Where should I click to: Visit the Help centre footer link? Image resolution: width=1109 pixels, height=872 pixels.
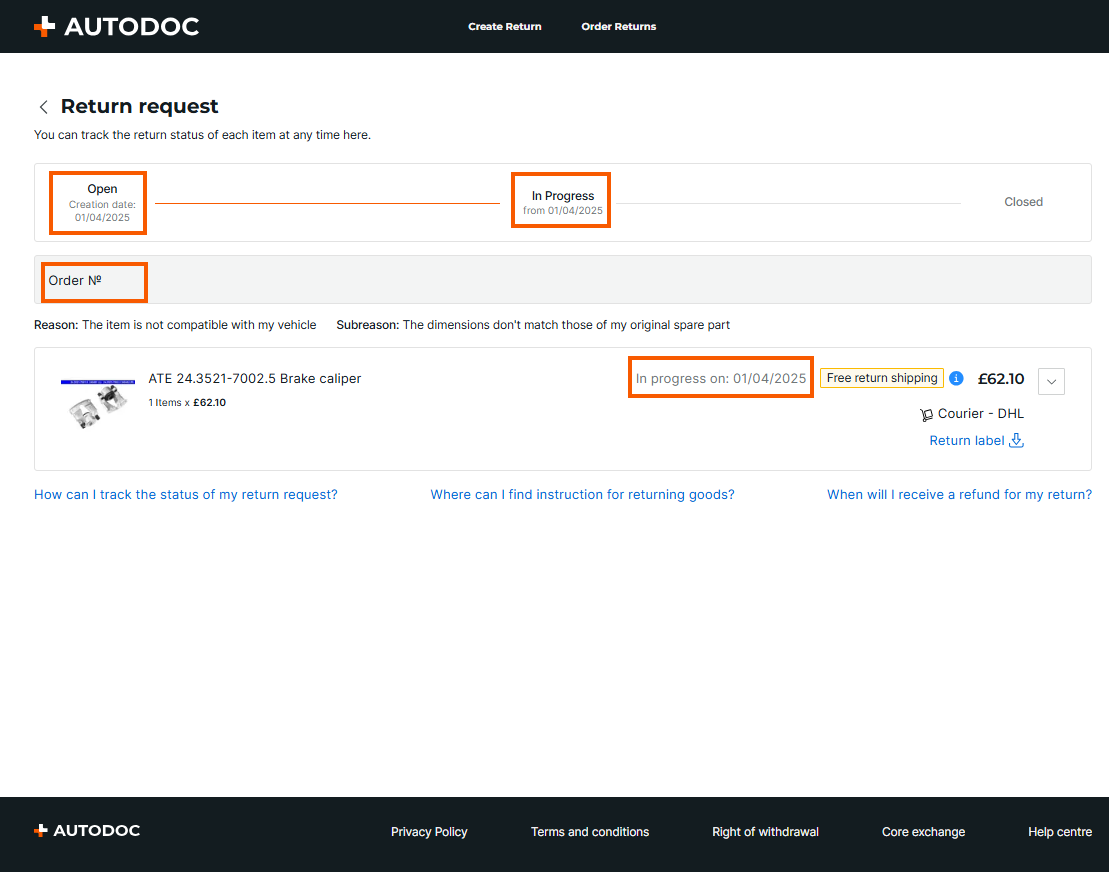pos(1059,832)
